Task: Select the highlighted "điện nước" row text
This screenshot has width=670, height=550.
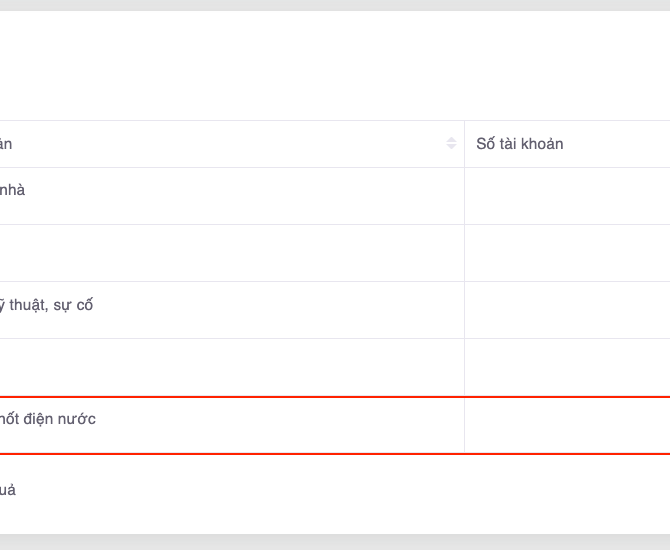Action: pos(48,419)
